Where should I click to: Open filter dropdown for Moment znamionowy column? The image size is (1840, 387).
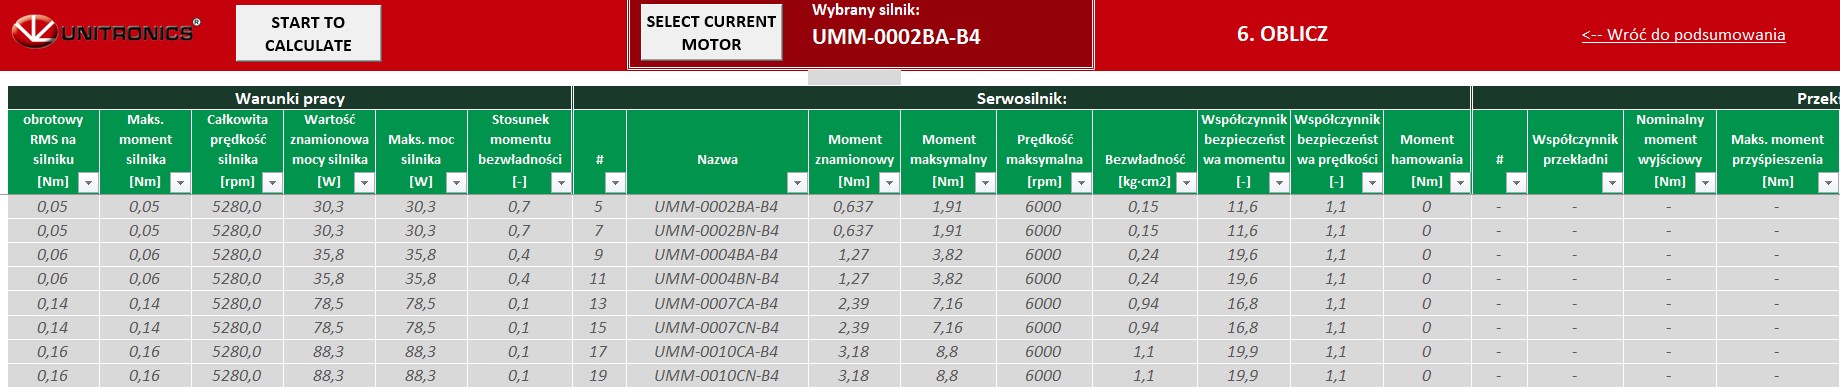(x=891, y=182)
